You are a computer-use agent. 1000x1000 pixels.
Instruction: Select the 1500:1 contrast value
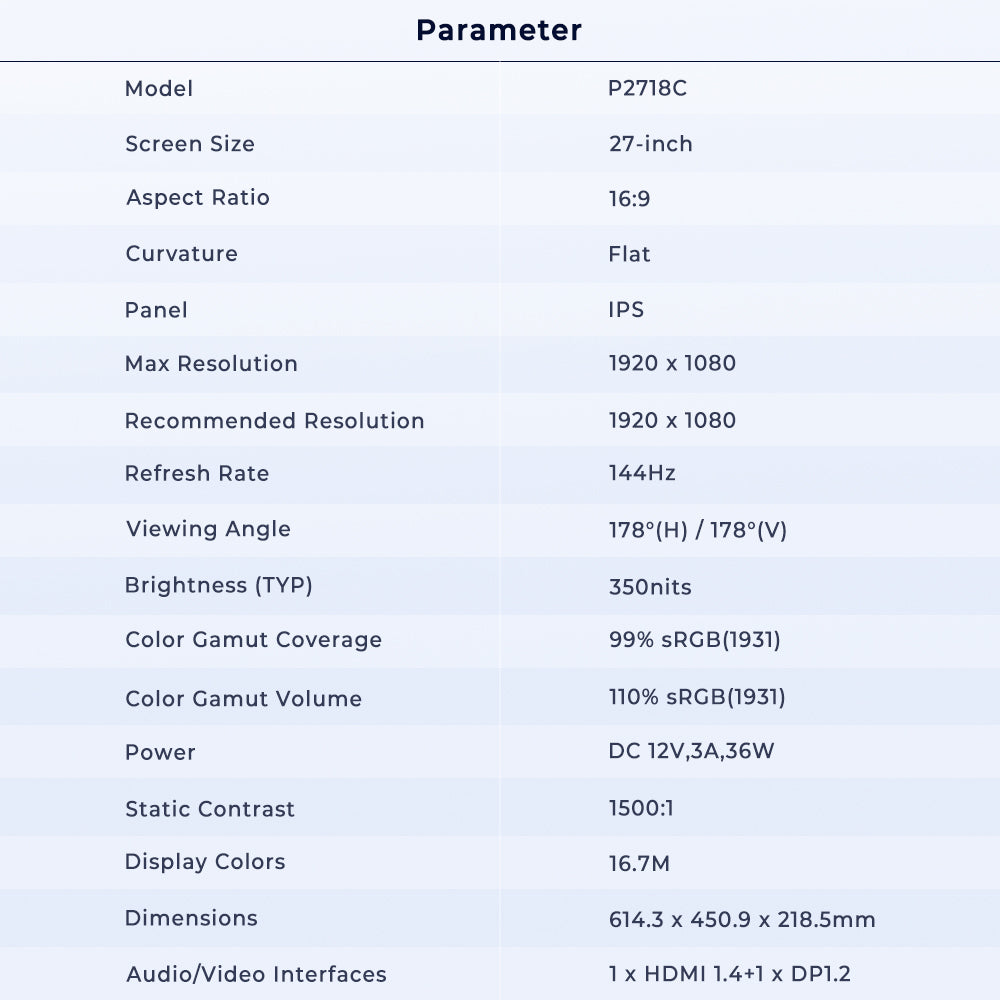[640, 808]
